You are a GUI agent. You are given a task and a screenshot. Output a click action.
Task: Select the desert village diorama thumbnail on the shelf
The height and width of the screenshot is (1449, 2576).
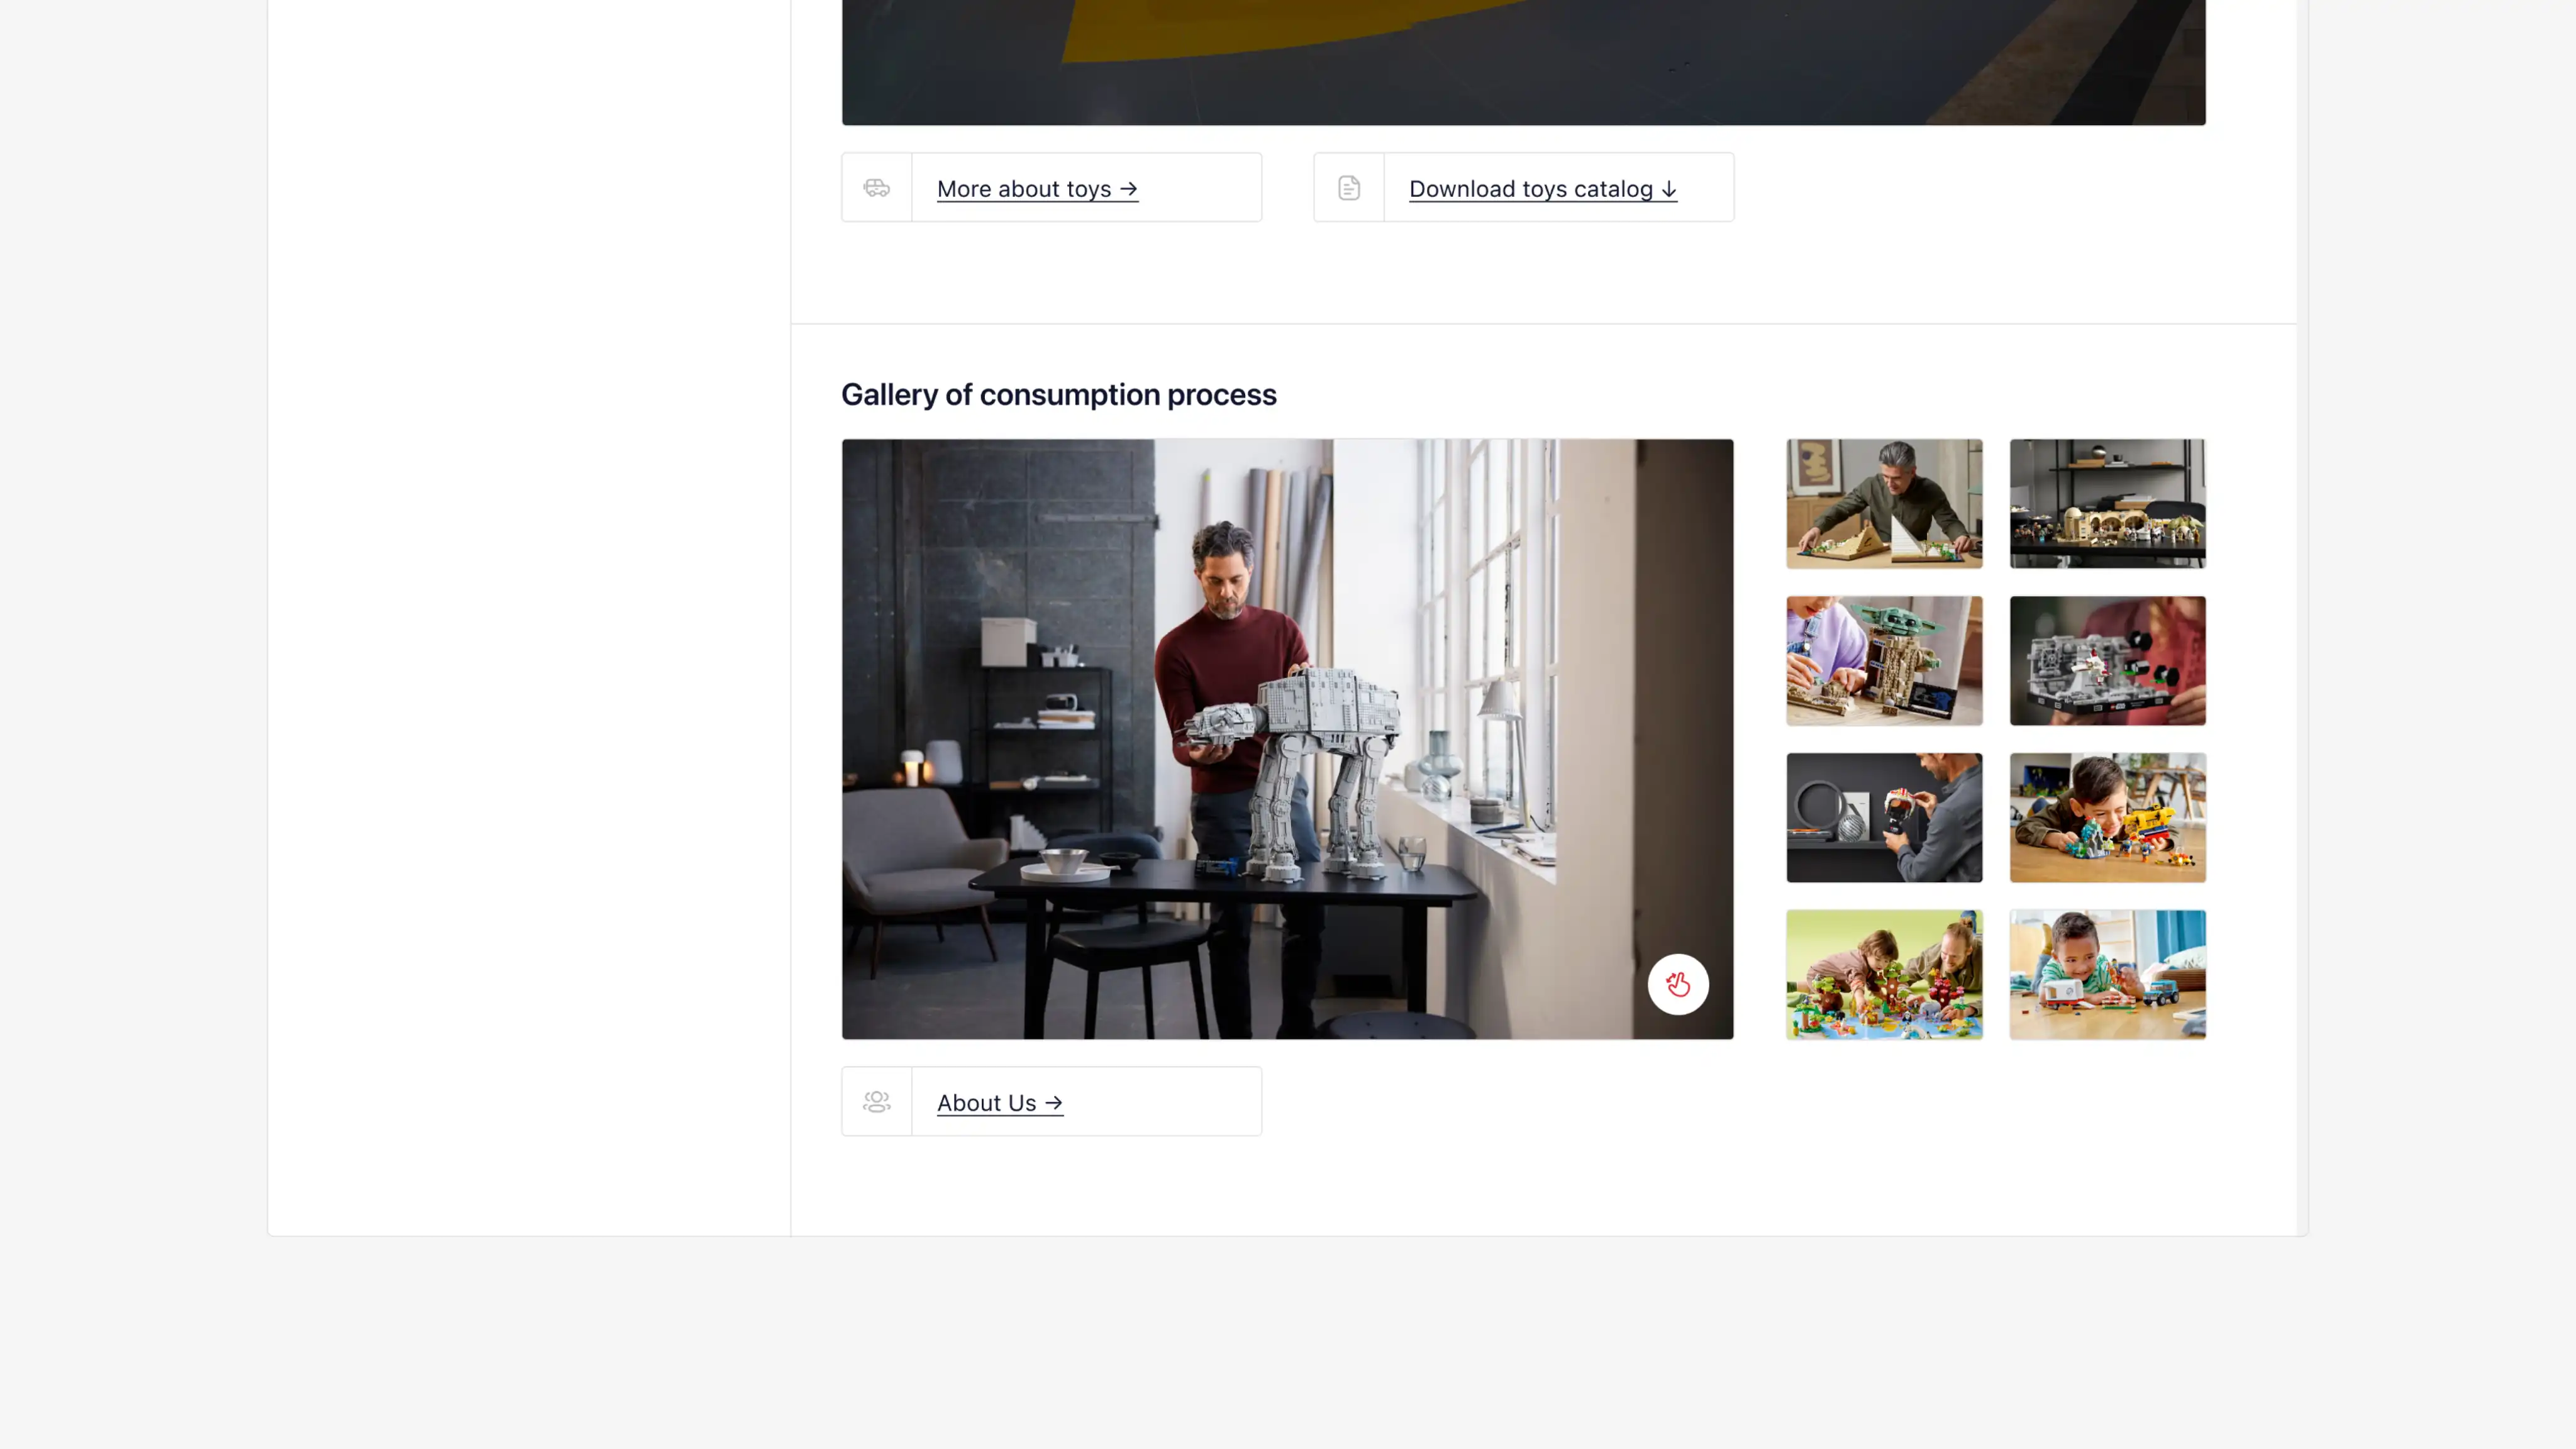[x=2107, y=504]
